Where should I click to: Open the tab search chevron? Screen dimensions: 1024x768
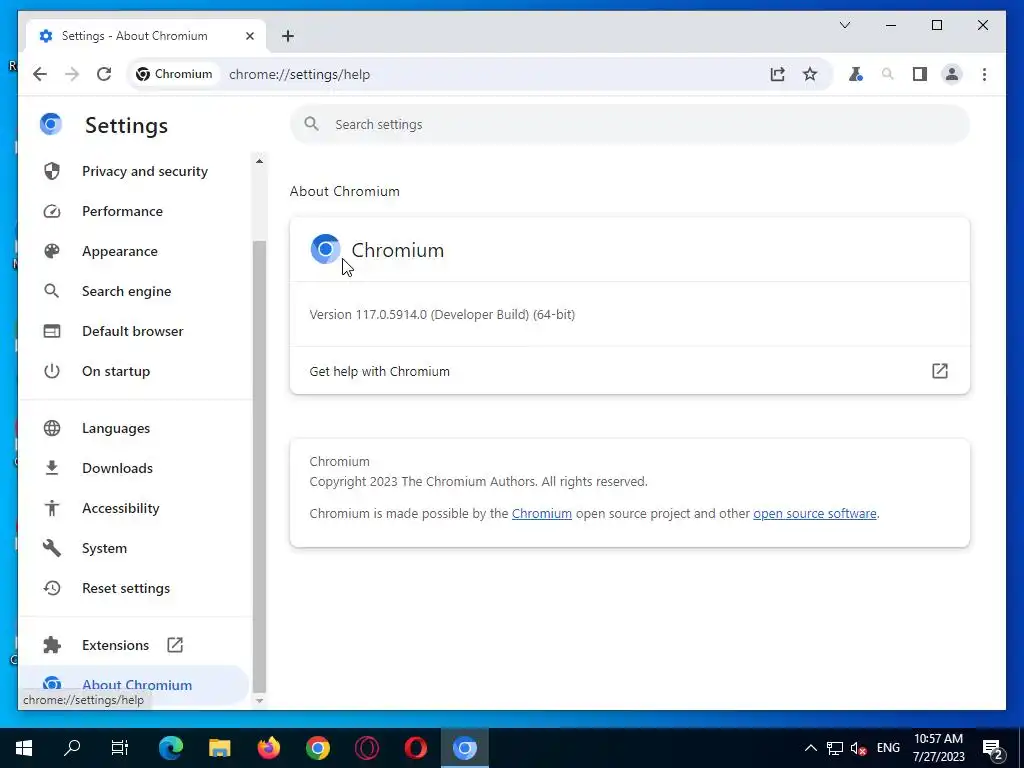point(844,25)
